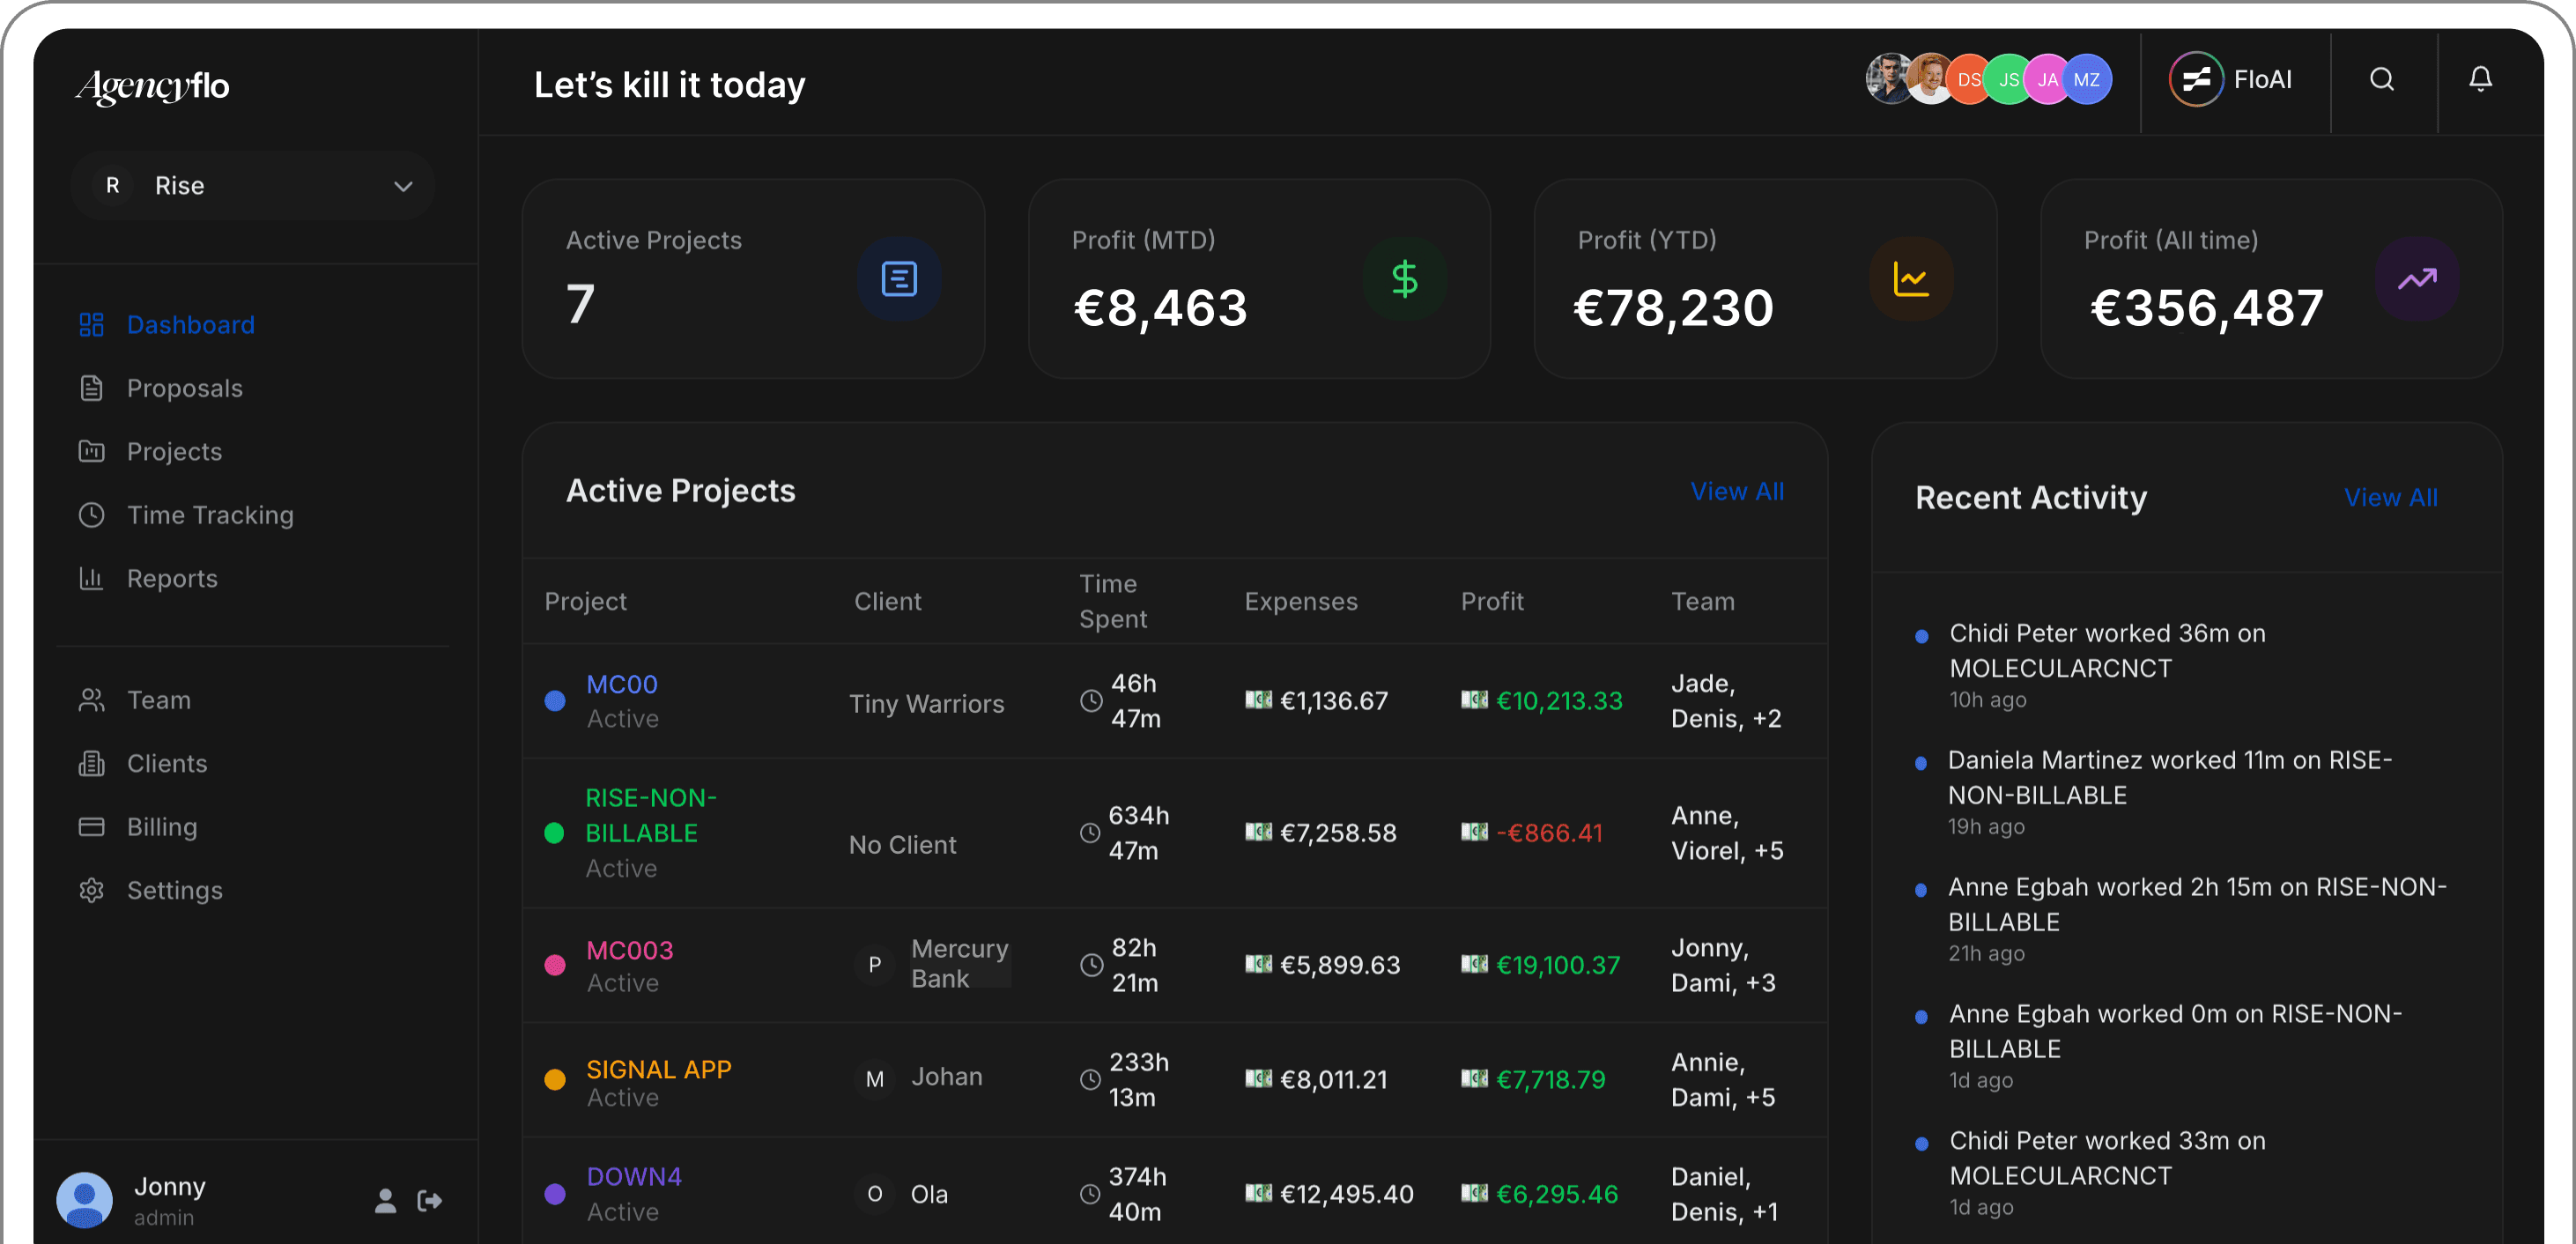Open the MC00 project
Viewport: 2576px width, 1244px height.
tap(621, 684)
